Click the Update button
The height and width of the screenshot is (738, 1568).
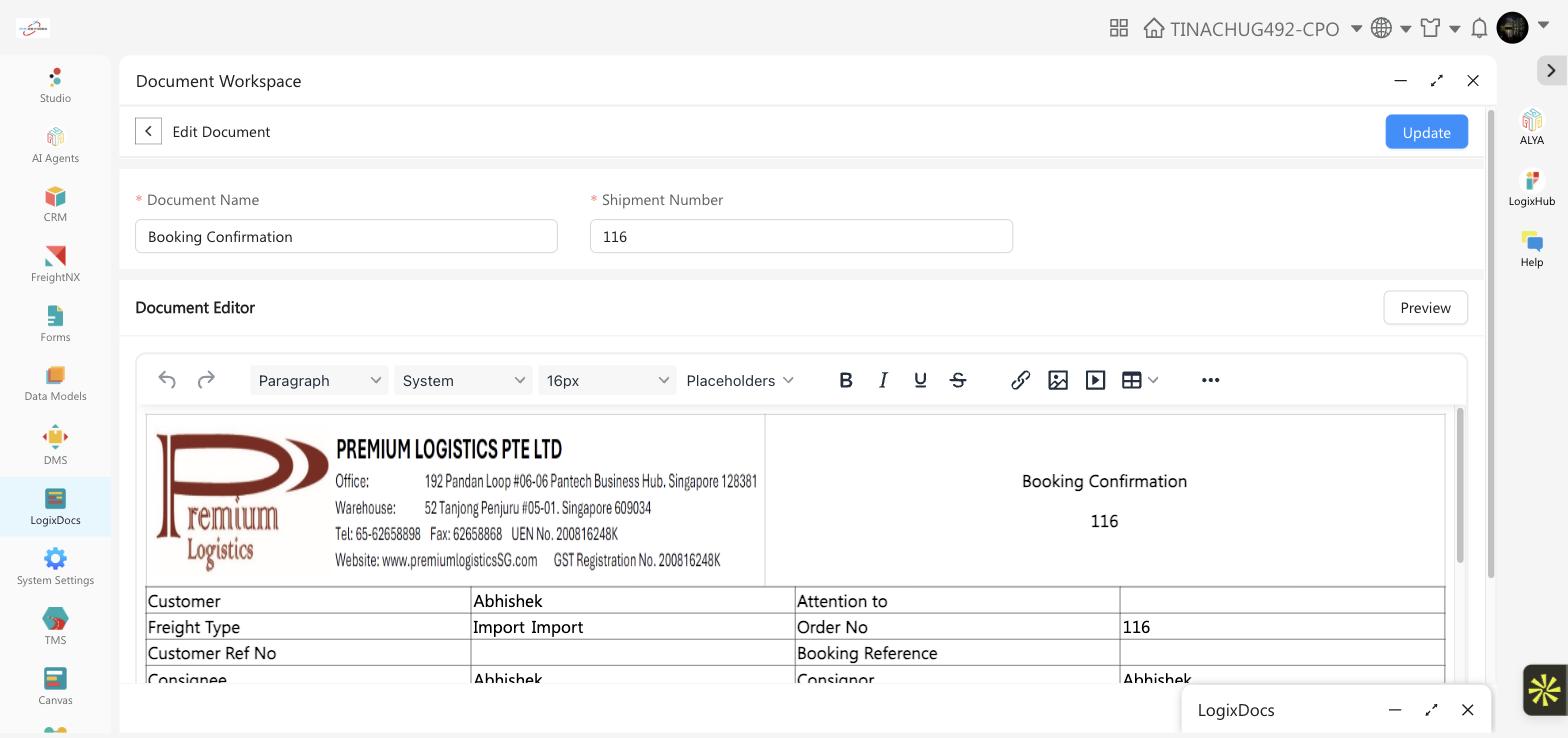[x=1426, y=132]
